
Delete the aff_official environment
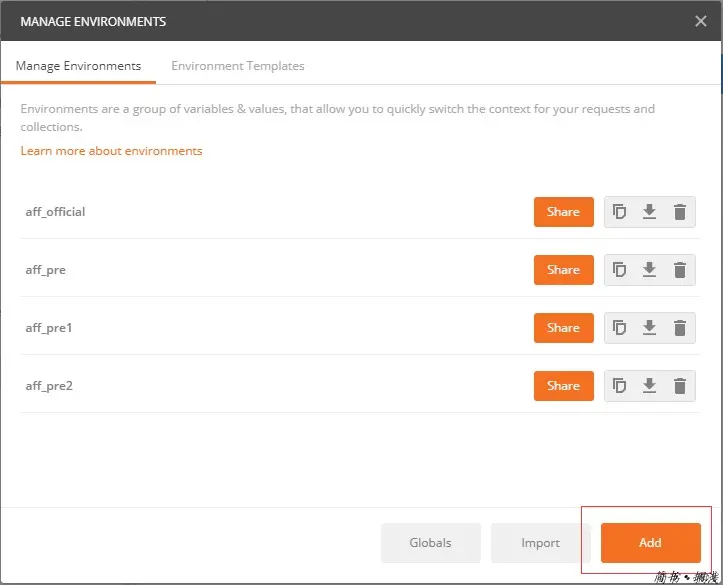[680, 212]
